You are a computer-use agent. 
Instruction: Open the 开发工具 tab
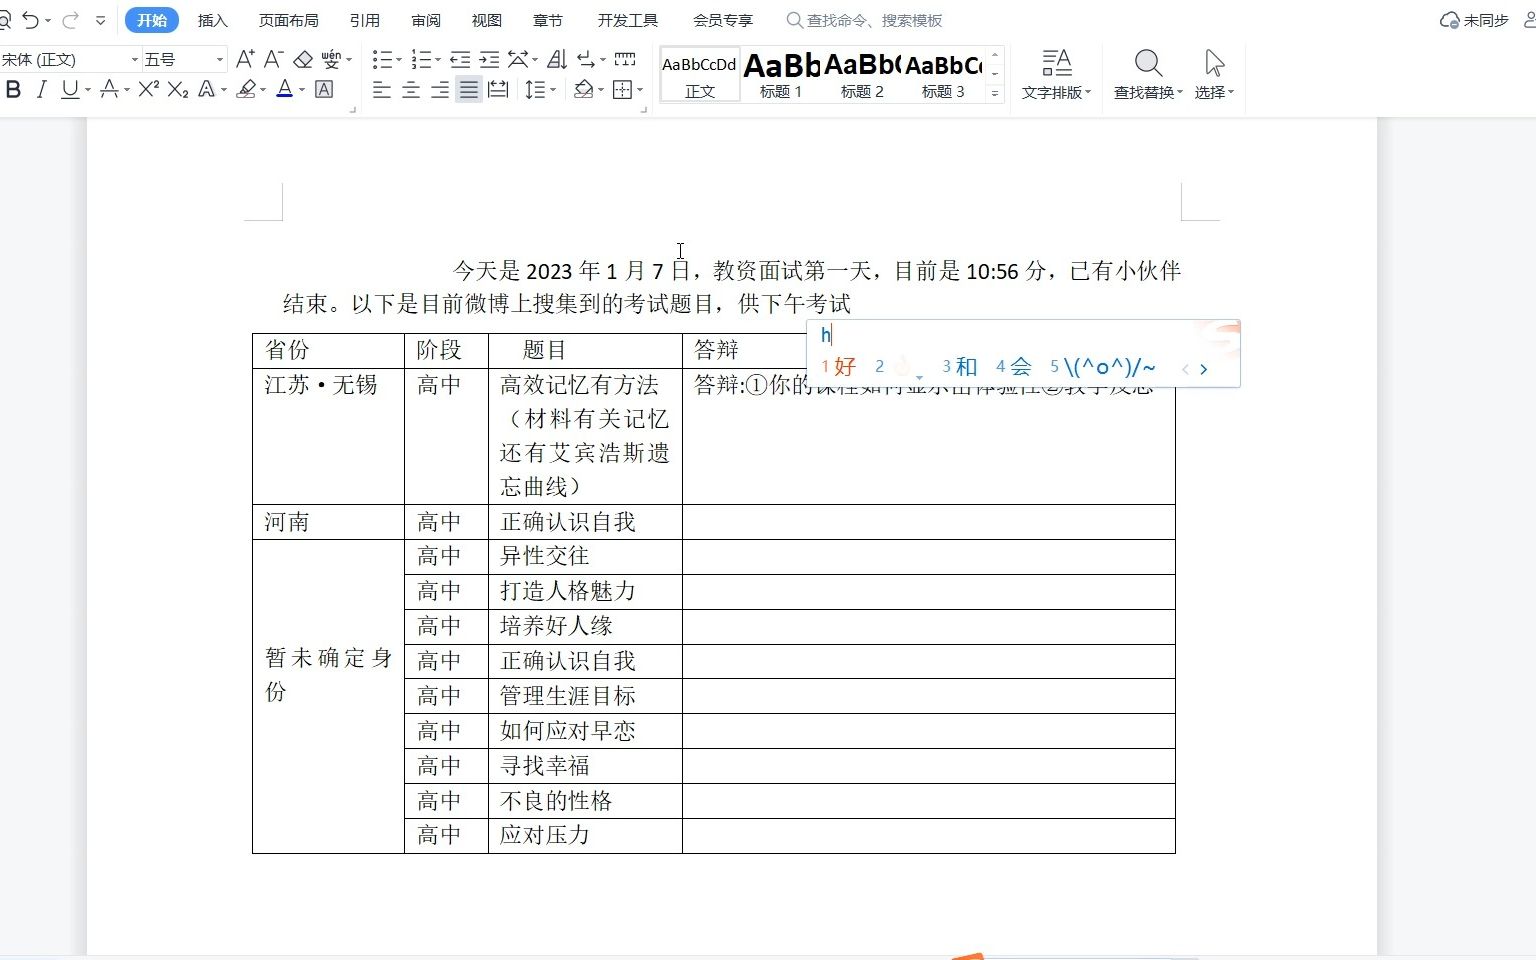pyautogui.click(x=628, y=20)
